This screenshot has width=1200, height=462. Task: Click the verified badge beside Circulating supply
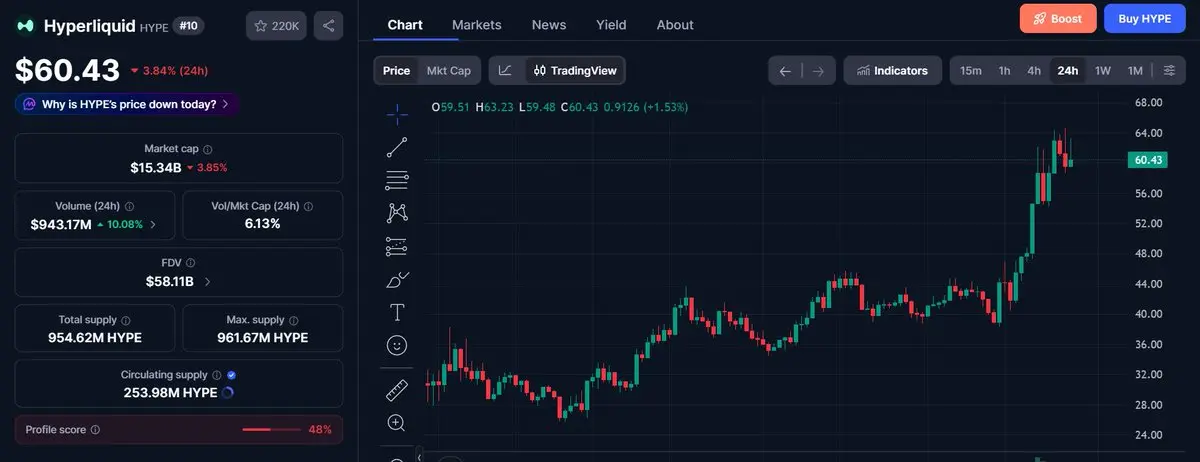tap(231, 375)
